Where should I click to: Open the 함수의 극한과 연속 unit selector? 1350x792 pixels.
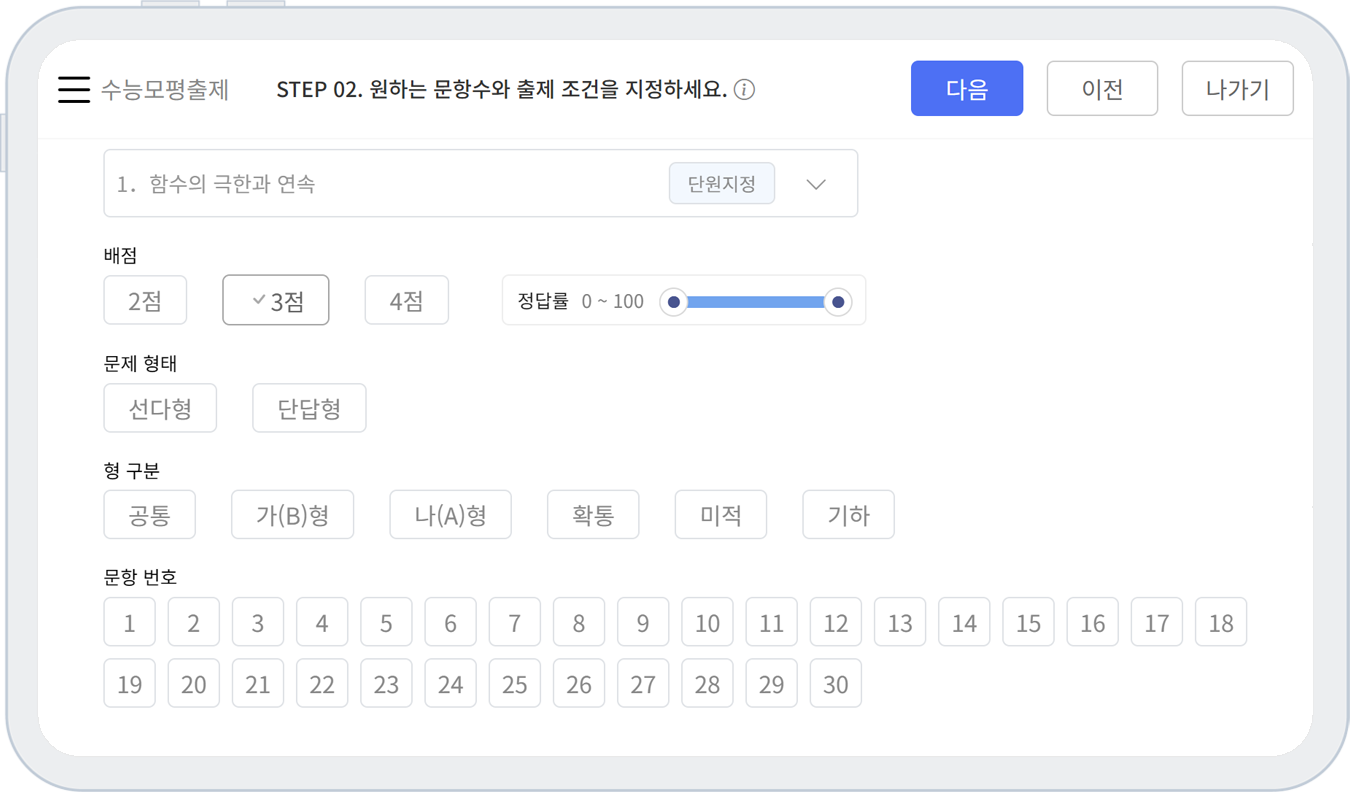click(x=380, y=184)
